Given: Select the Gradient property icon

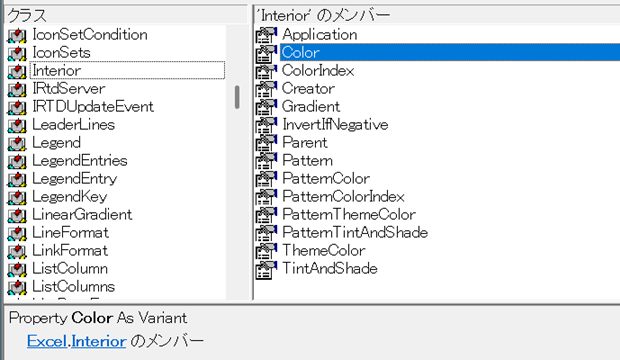Looking at the screenshot, I should [266, 107].
